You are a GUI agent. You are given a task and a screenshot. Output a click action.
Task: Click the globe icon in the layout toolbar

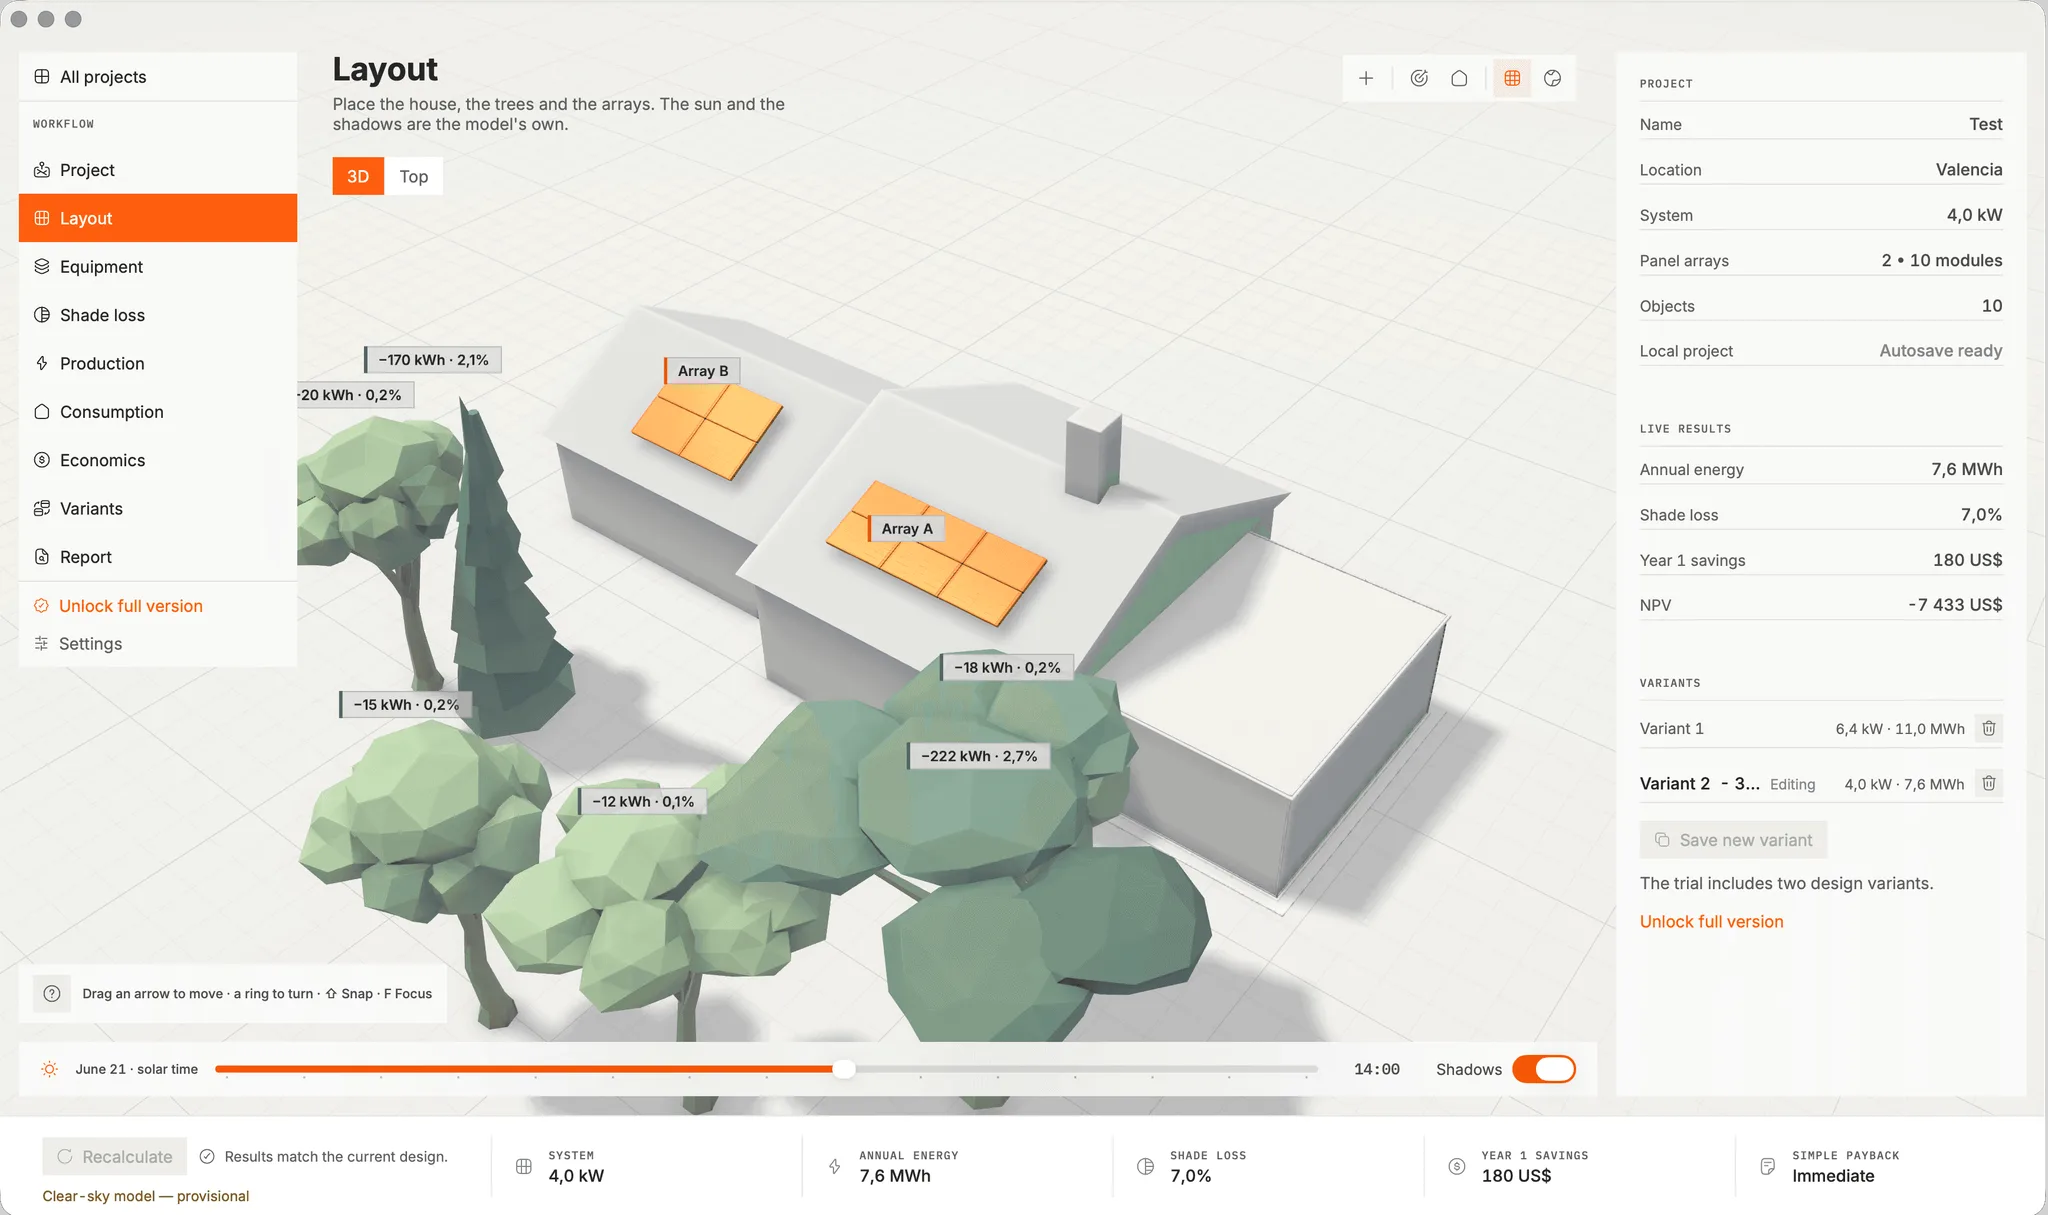[1552, 78]
